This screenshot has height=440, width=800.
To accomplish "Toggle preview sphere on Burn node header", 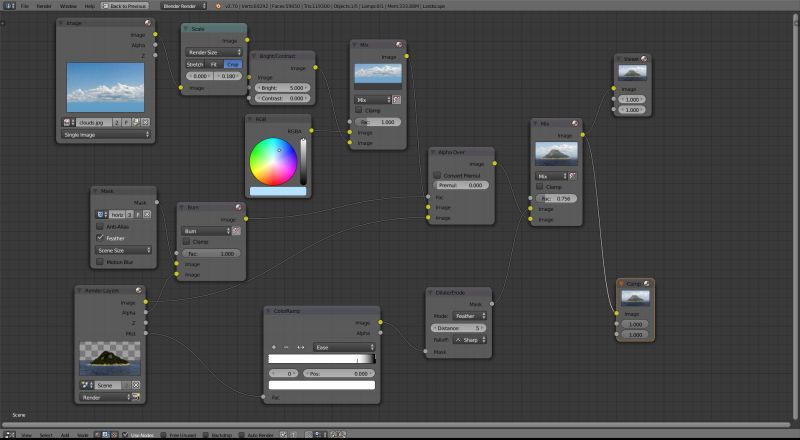I will click(238, 207).
